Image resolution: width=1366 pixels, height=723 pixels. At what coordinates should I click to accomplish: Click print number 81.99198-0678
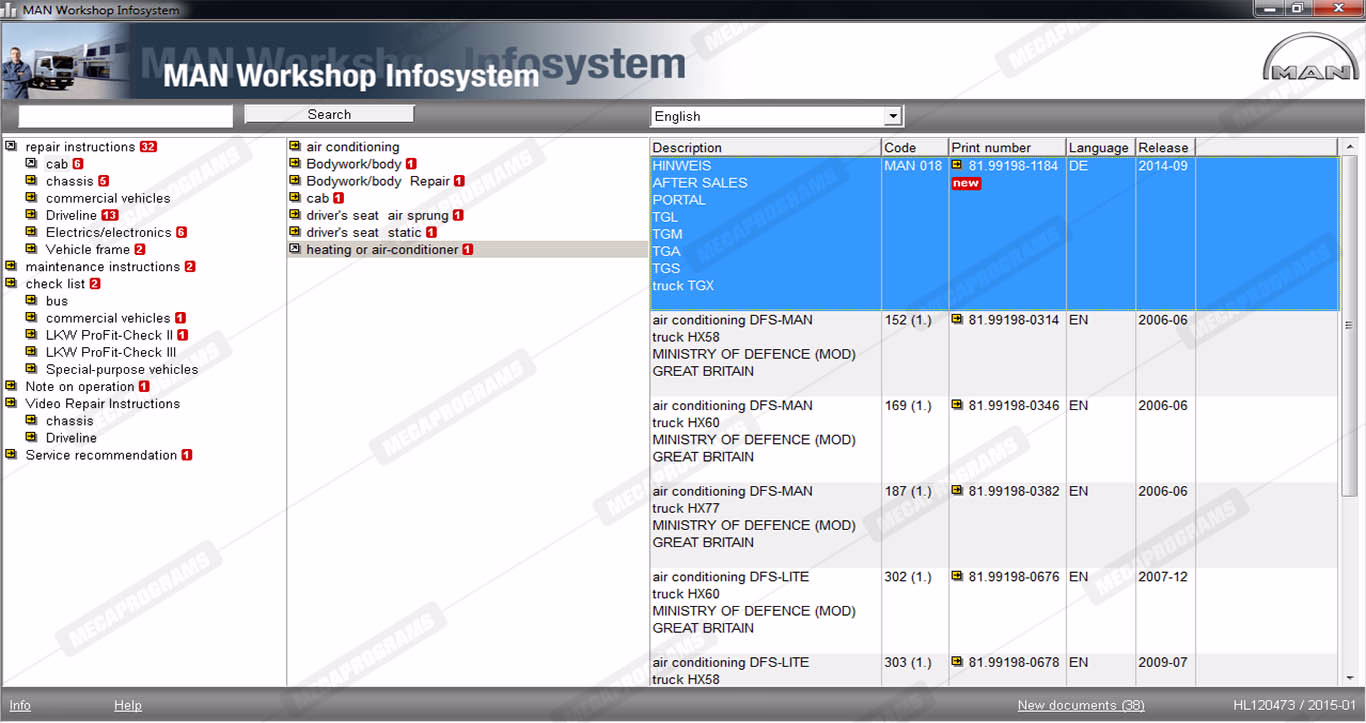(1013, 662)
